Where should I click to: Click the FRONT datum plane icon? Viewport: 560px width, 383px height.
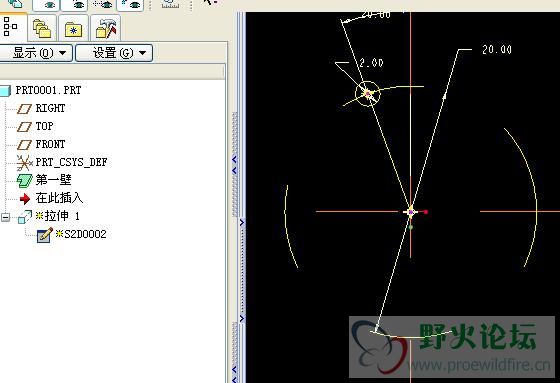(24, 144)
